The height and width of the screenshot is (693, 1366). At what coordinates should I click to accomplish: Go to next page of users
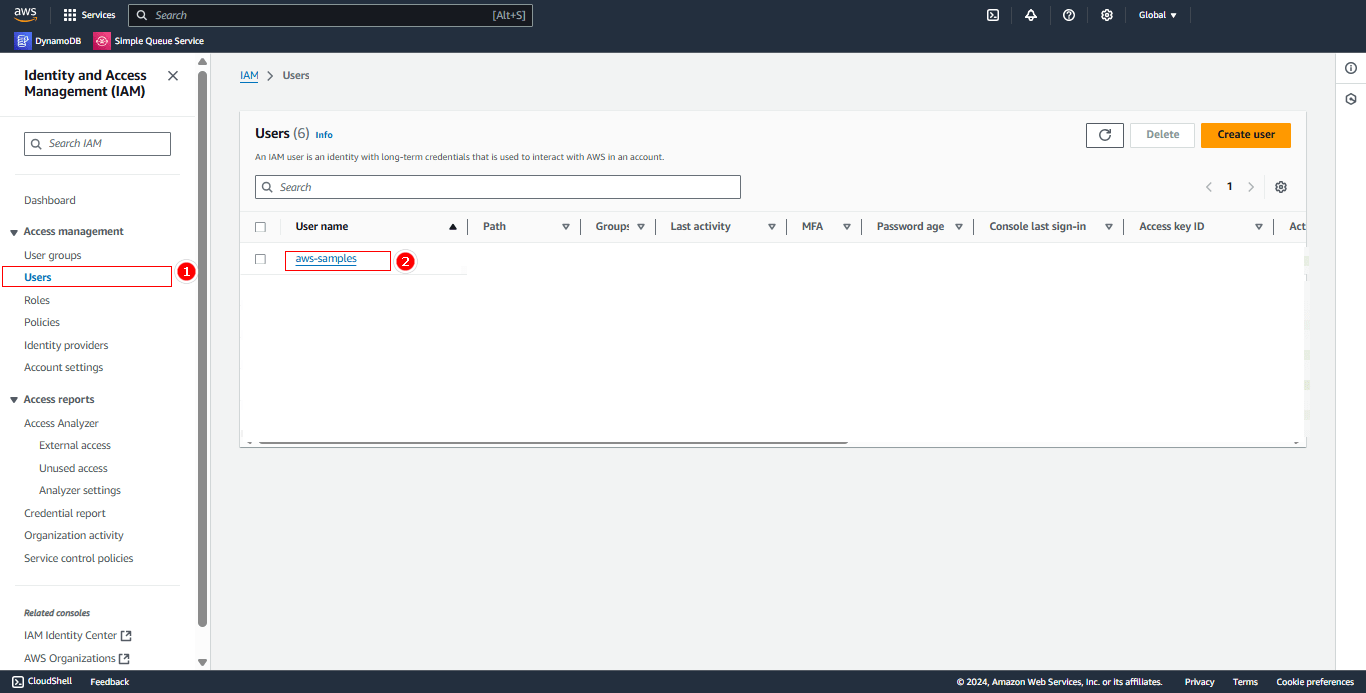1251,187
